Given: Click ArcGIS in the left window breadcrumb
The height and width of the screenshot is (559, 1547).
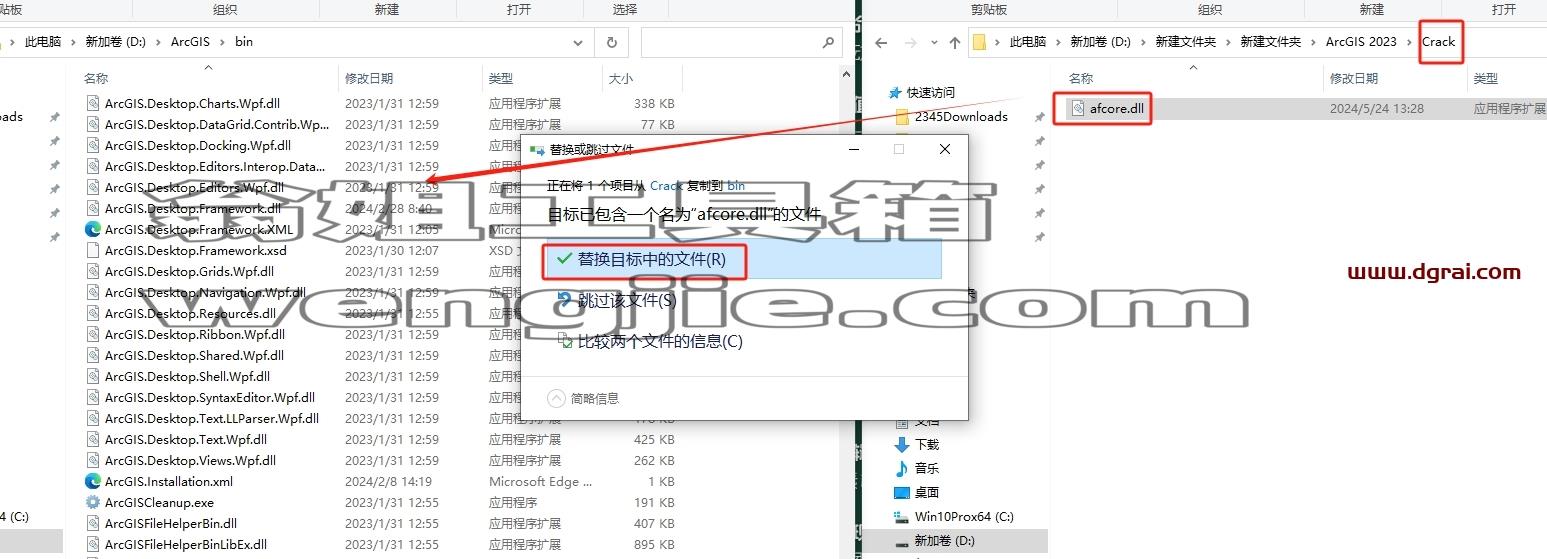Looking at the screenshot, I should coord(190,42).
